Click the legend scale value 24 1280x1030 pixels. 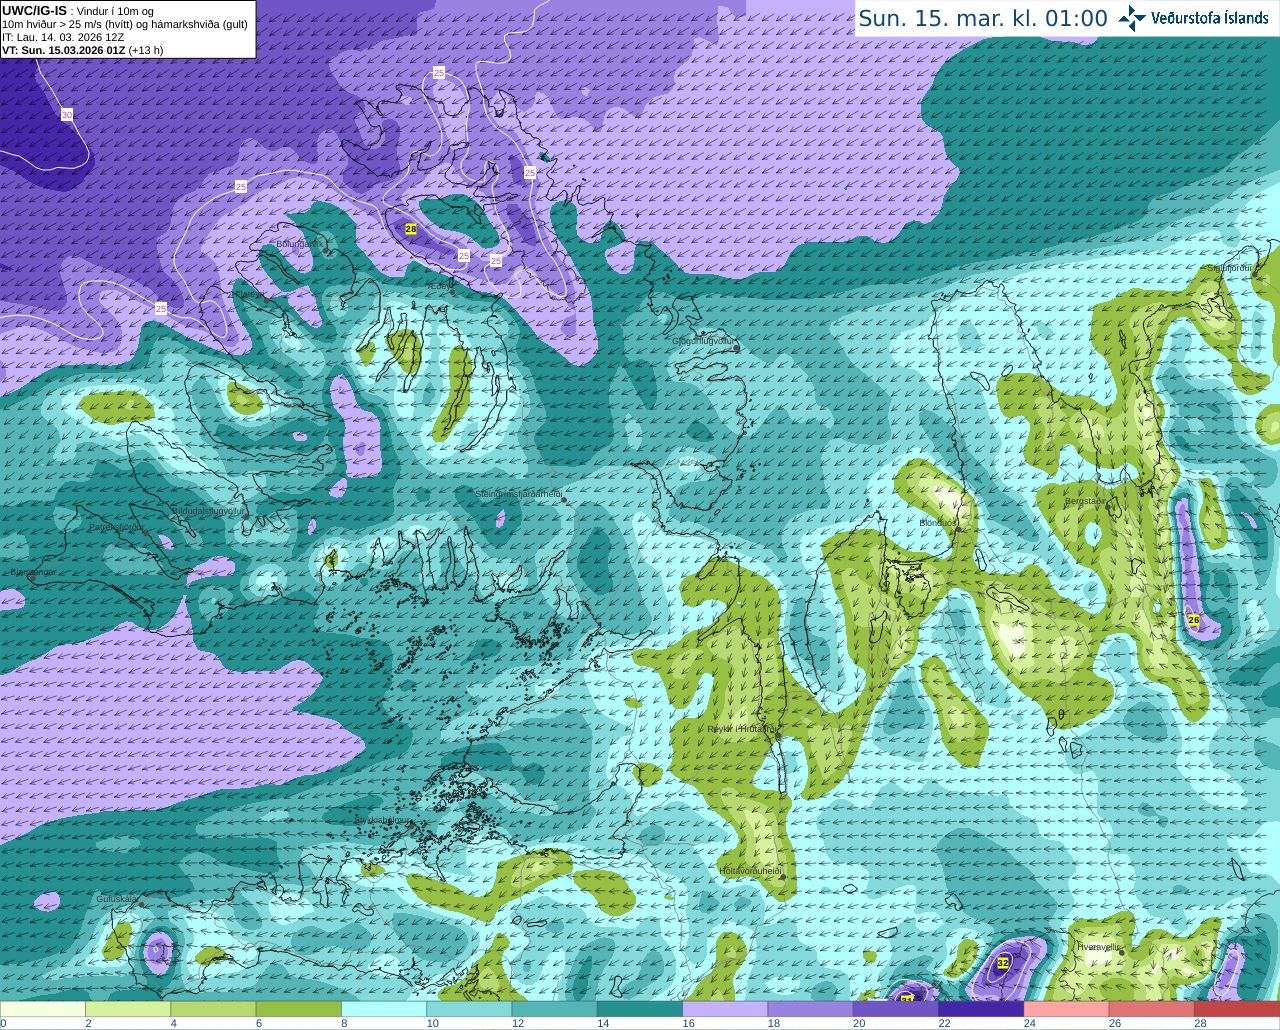pos(1030,1023)
